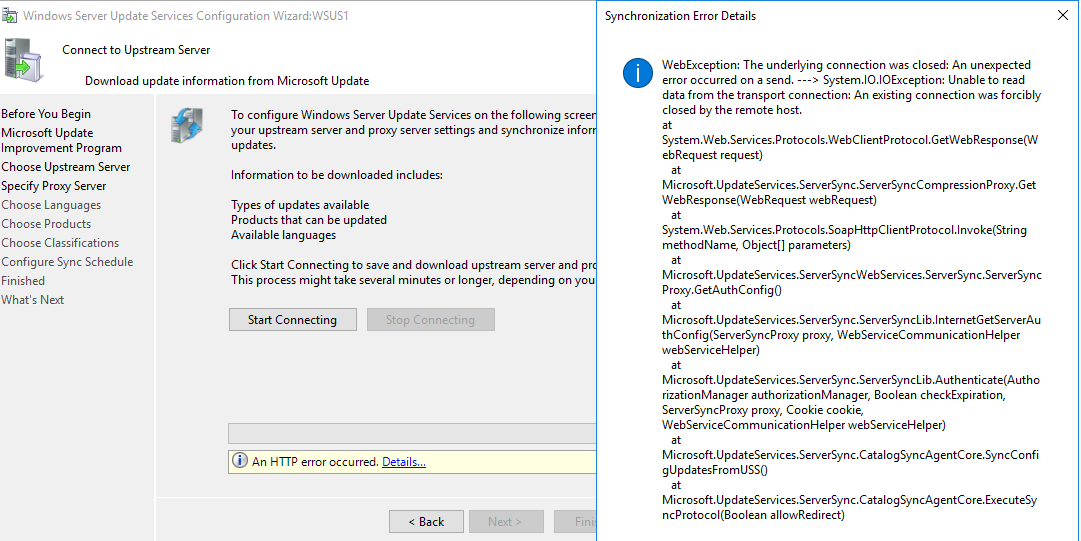Image resolution: width=1081 pixels, height=541 pixels.
Task: Click the ExecuteSyncProtocol stack trace line
Action: 851,507
